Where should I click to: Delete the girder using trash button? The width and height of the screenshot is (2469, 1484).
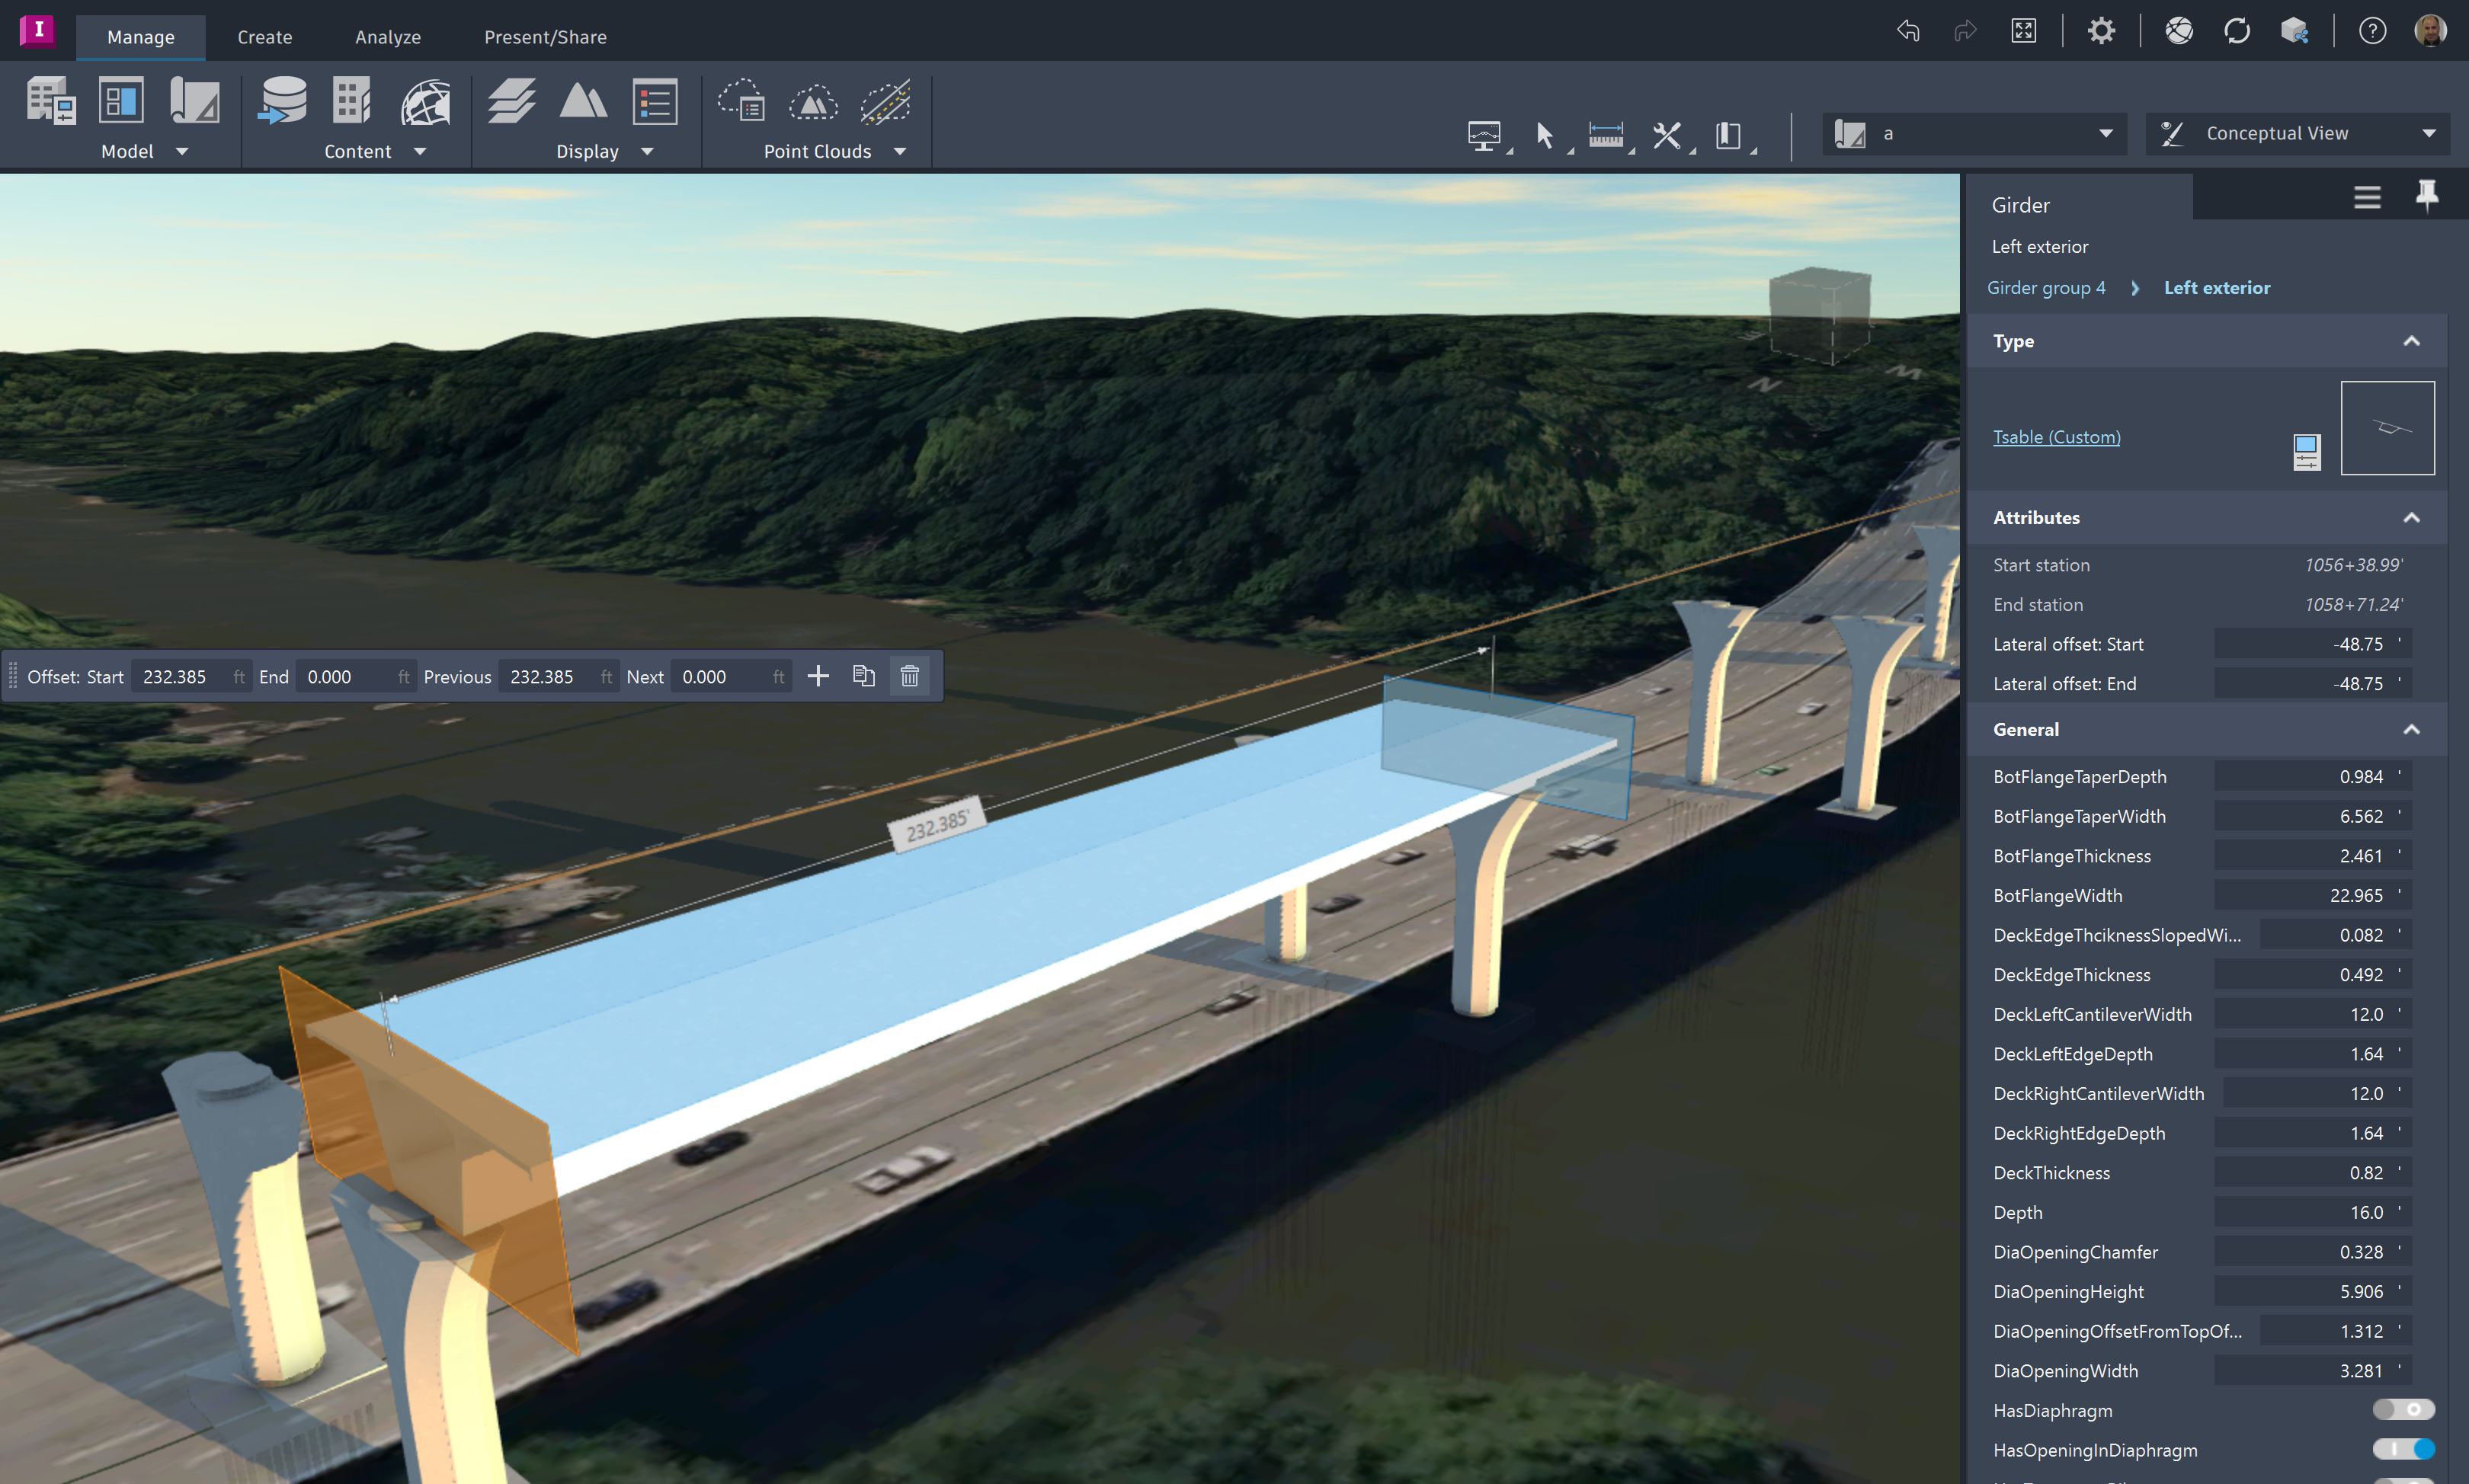(909, 676)
